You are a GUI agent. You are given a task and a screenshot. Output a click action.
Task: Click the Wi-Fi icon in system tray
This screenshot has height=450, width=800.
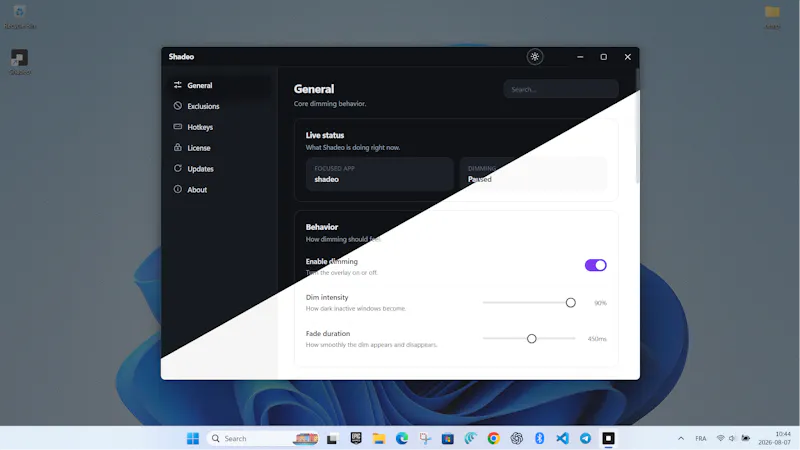(x=720, y=438)
